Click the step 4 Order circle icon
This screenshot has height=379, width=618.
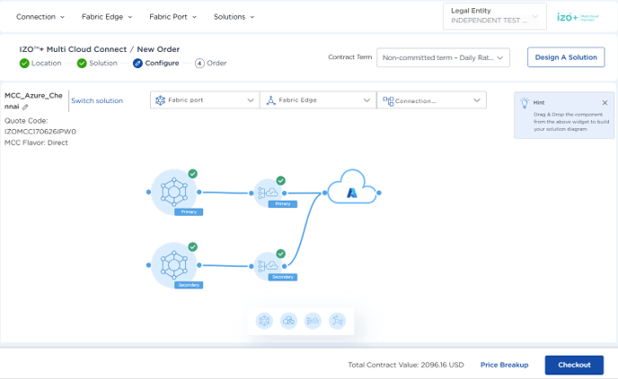coord(199,63)
